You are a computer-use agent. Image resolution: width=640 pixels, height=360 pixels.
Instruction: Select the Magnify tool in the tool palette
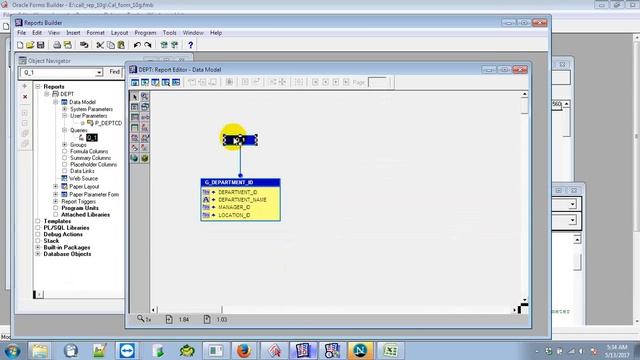pos(144,97)
